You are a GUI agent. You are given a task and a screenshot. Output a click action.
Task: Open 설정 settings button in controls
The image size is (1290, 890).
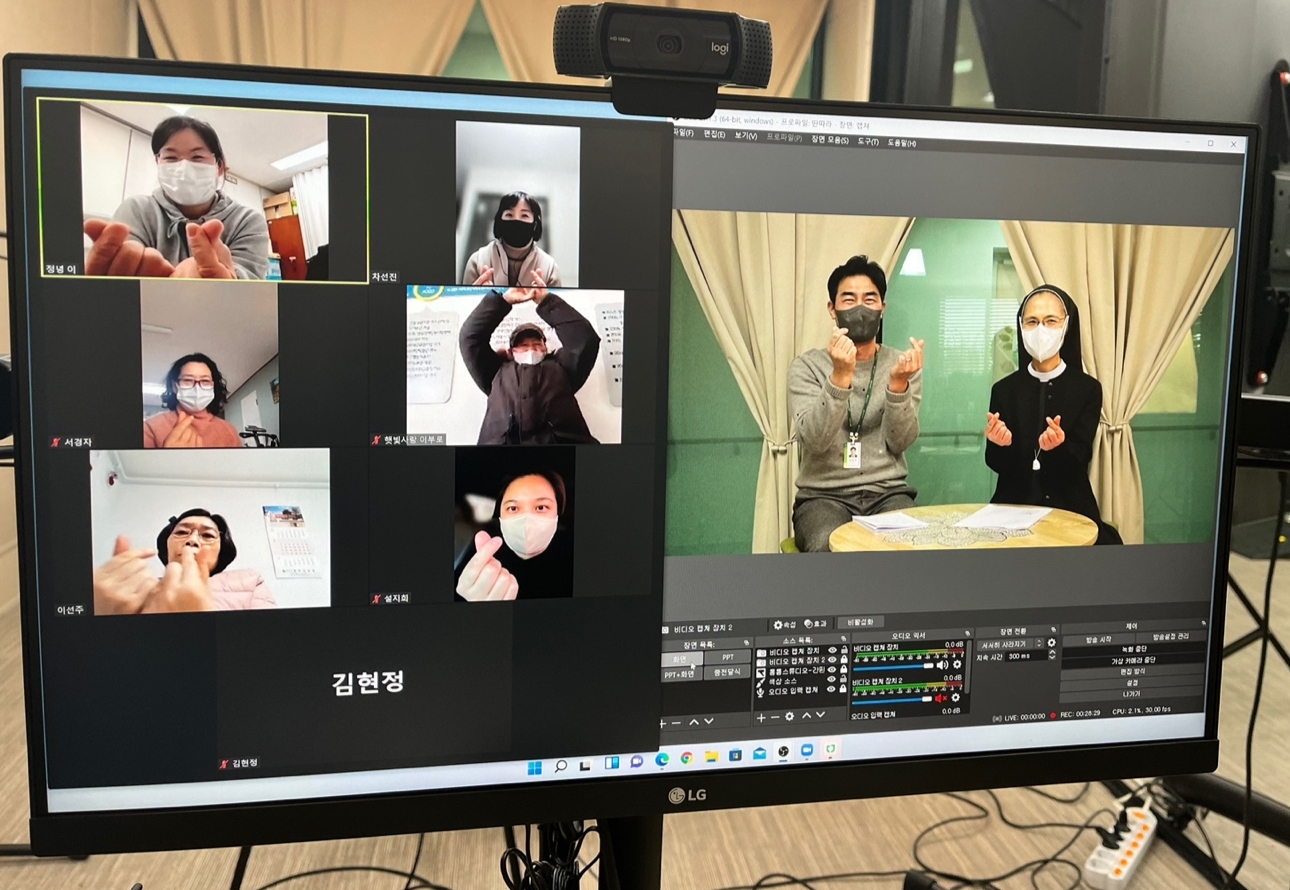point(1132,683)
